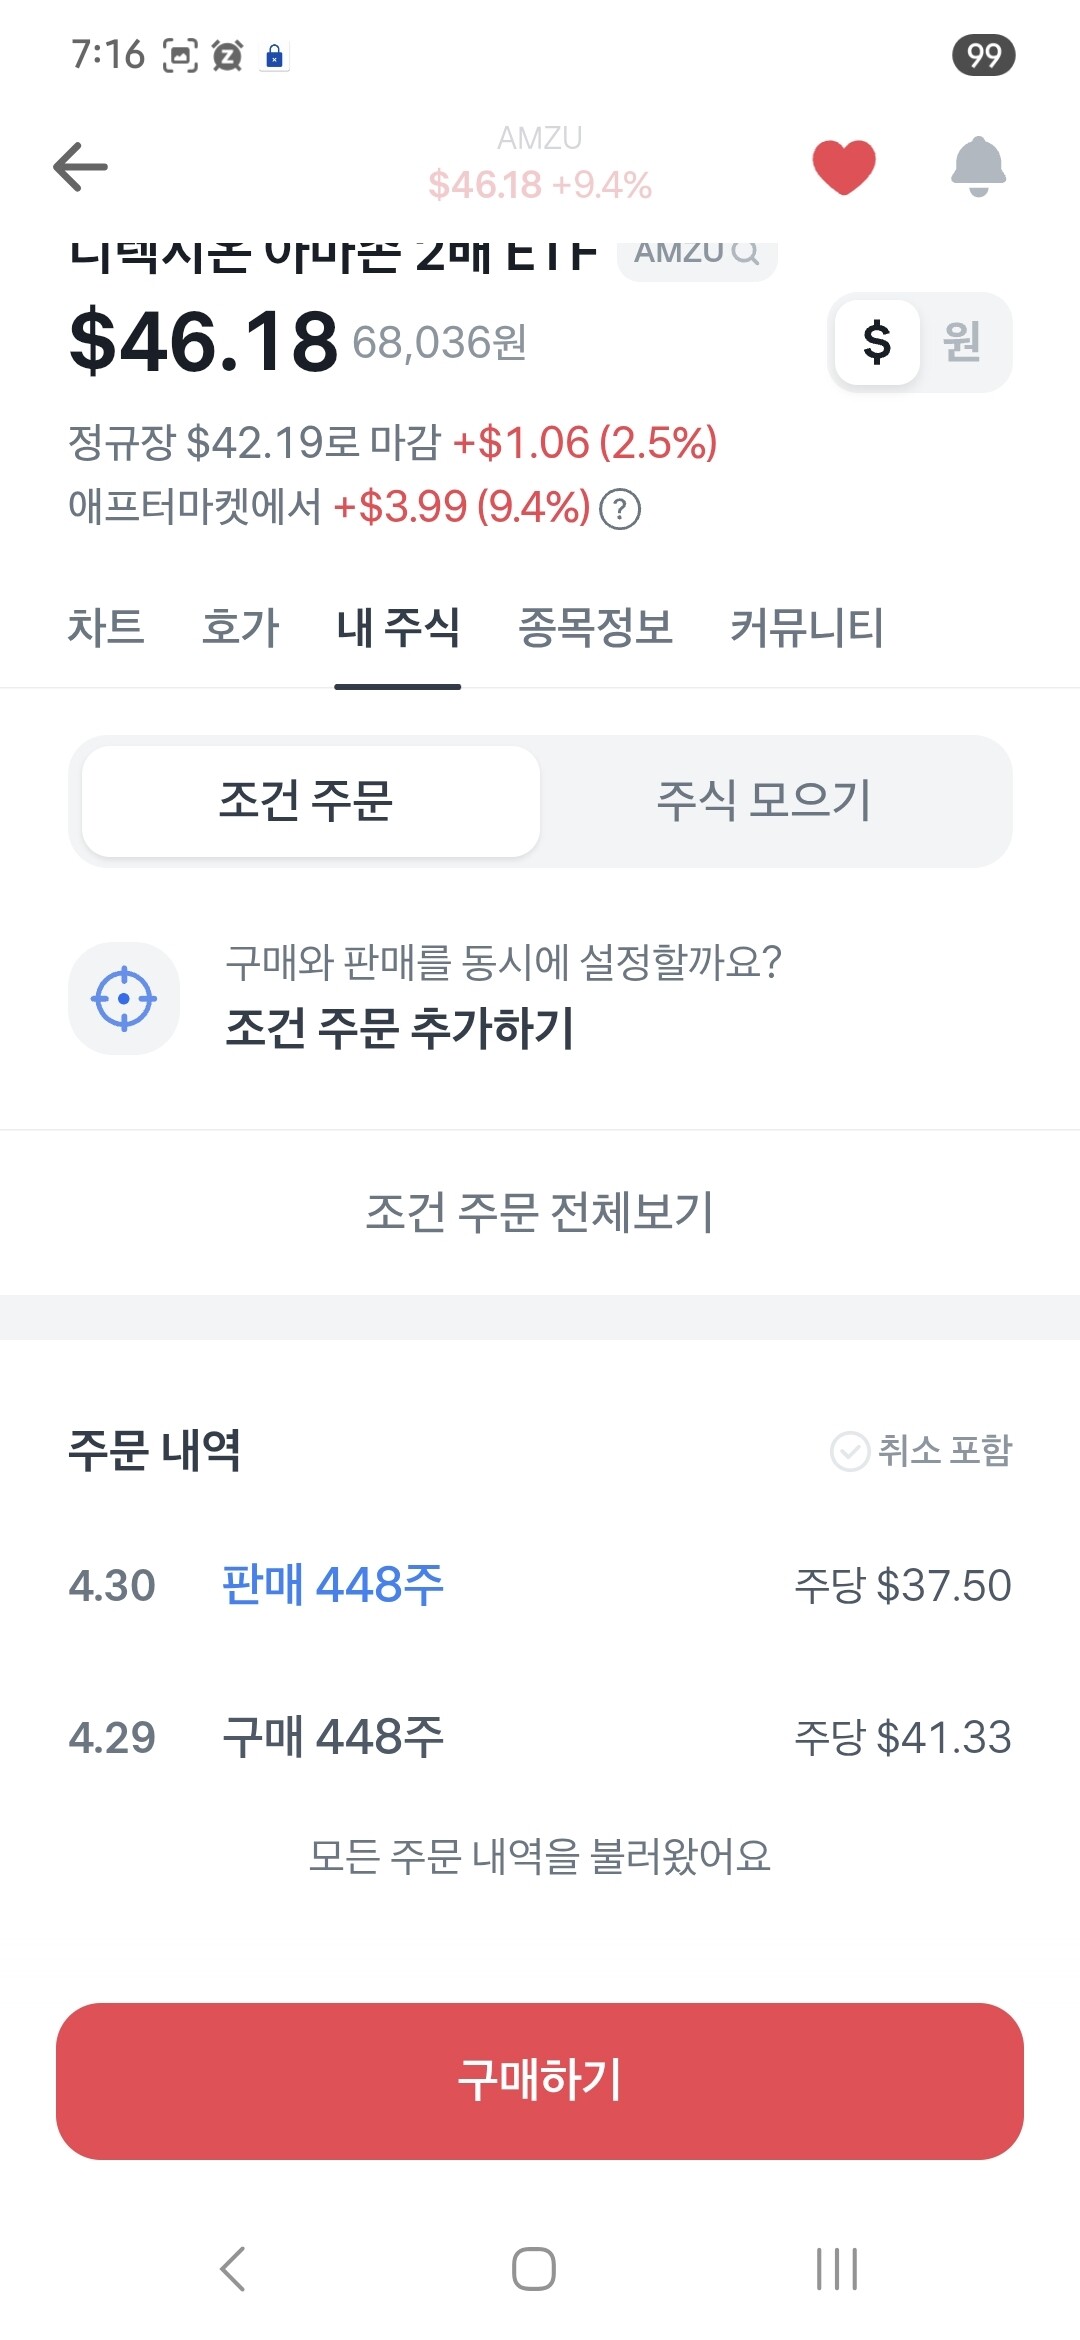1080x2340 pixels.
Task: Tap Android system back navigation button
Action: (x=233, y=2268)
